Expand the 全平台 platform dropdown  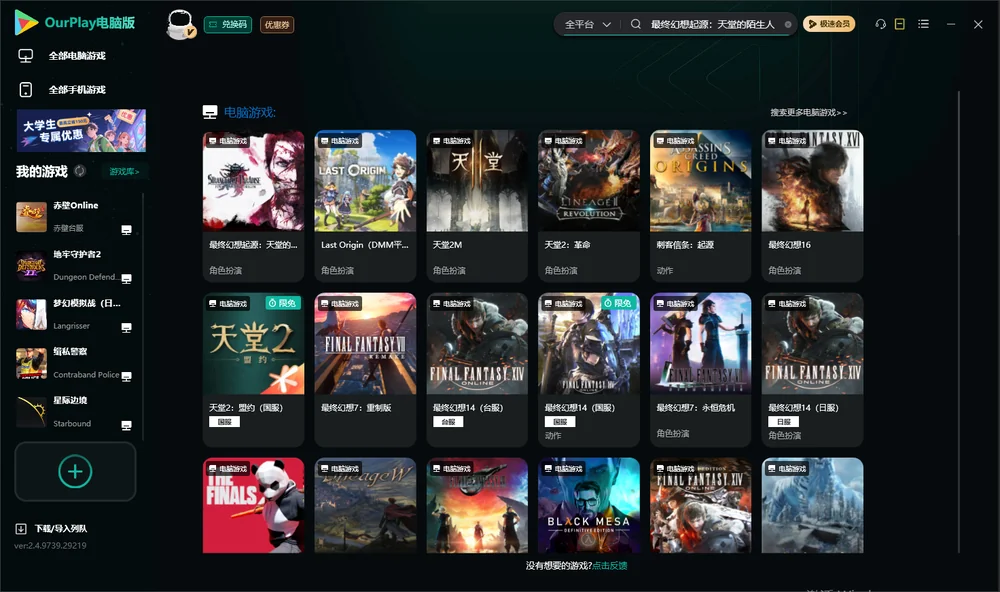[x=587, y=24]
